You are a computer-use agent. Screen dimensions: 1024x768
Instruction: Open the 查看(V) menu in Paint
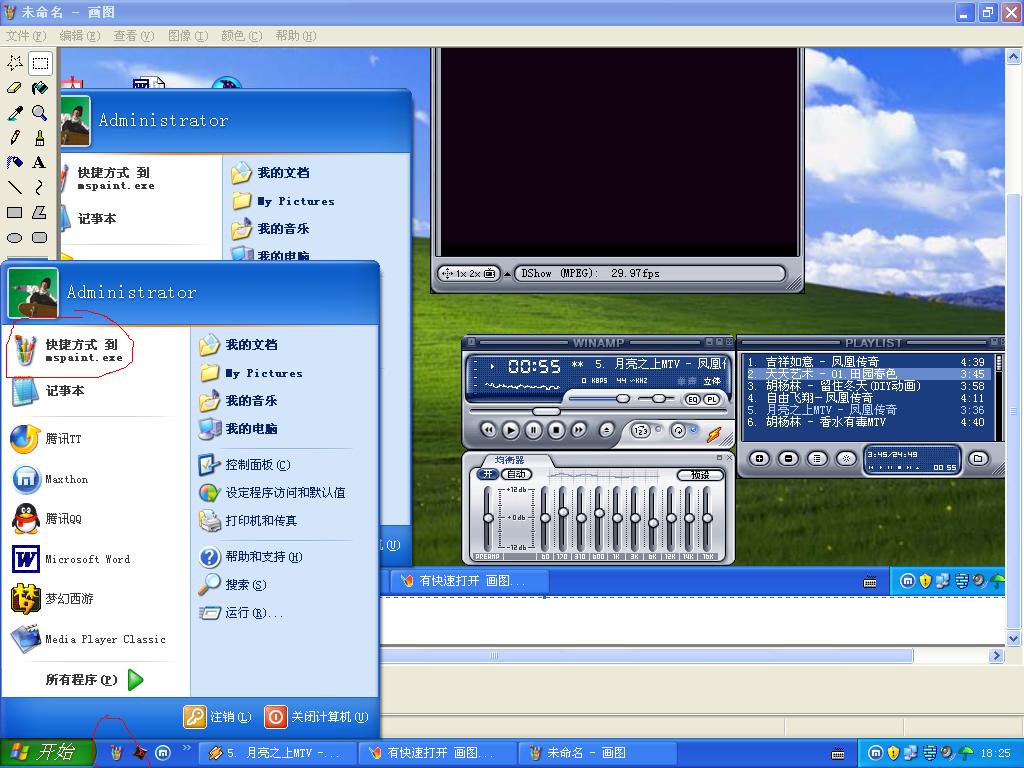133,36
